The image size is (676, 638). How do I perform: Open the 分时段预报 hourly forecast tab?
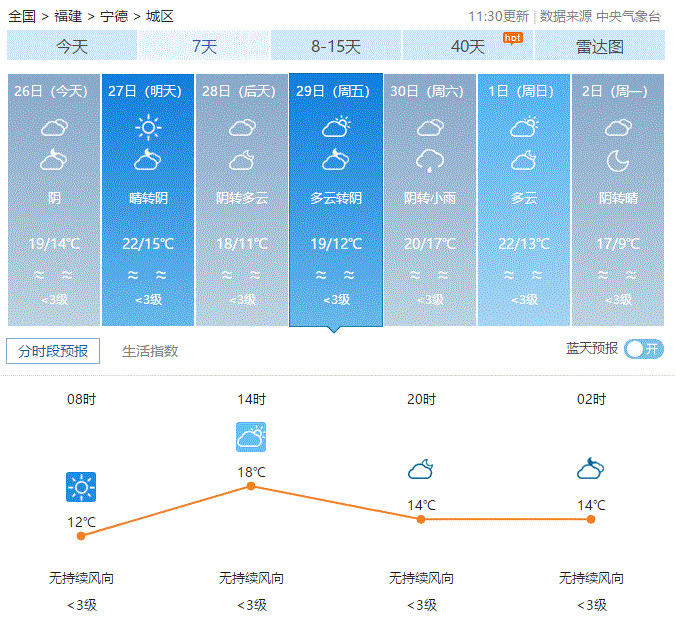(x=53, y=351)
